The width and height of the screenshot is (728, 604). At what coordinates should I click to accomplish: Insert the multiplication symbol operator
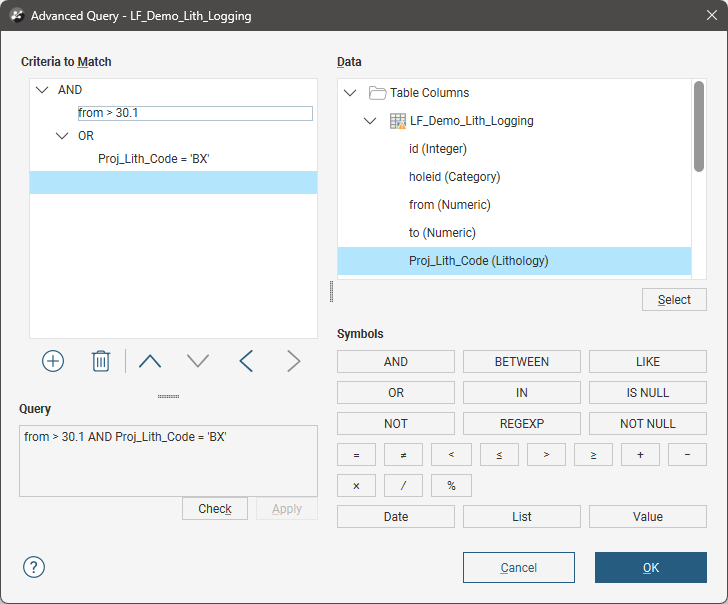356,486
